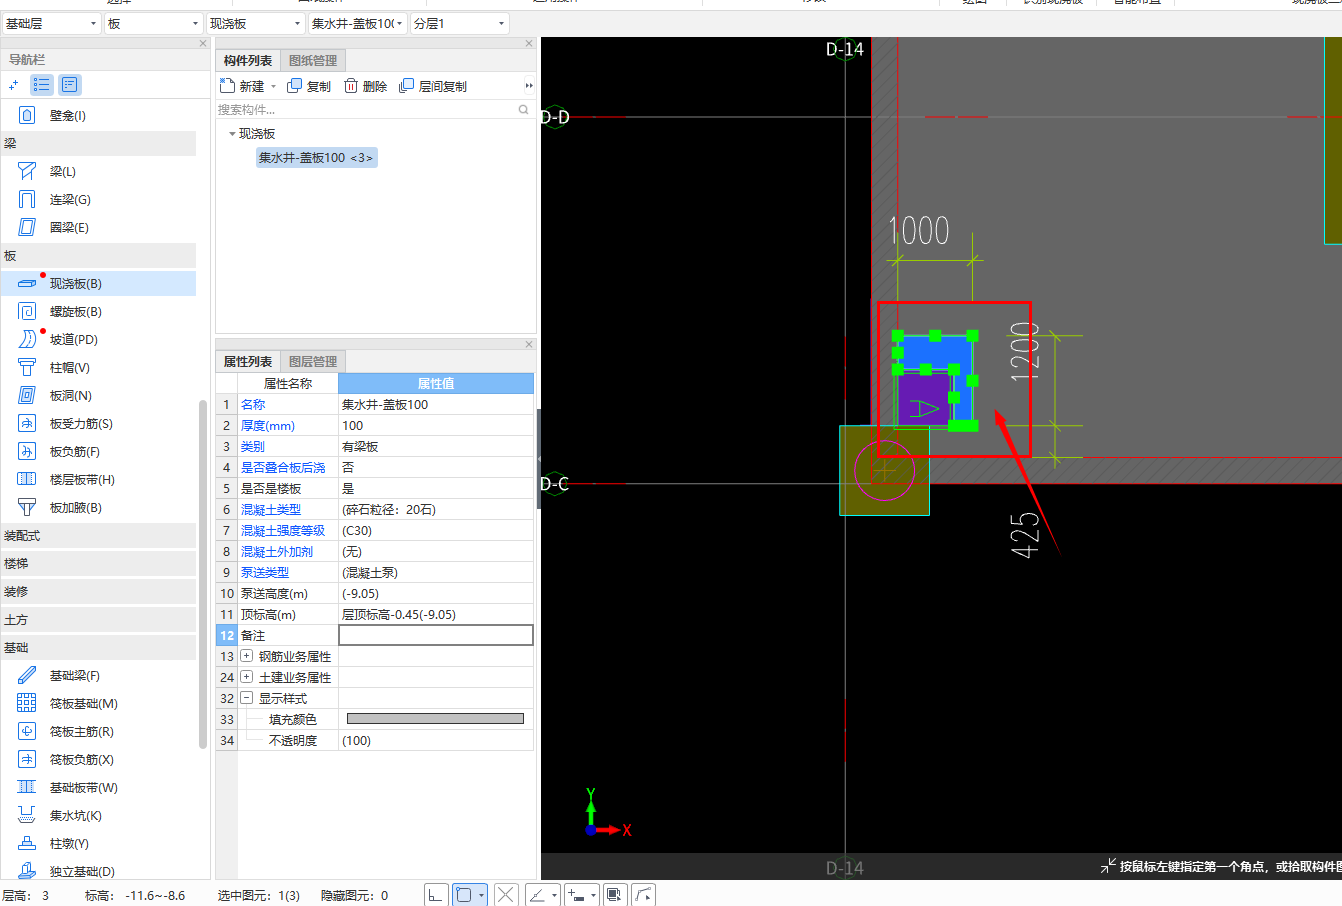
Task: Select the 螺旋板(B) spiral slab item
Action: (98, 312)
